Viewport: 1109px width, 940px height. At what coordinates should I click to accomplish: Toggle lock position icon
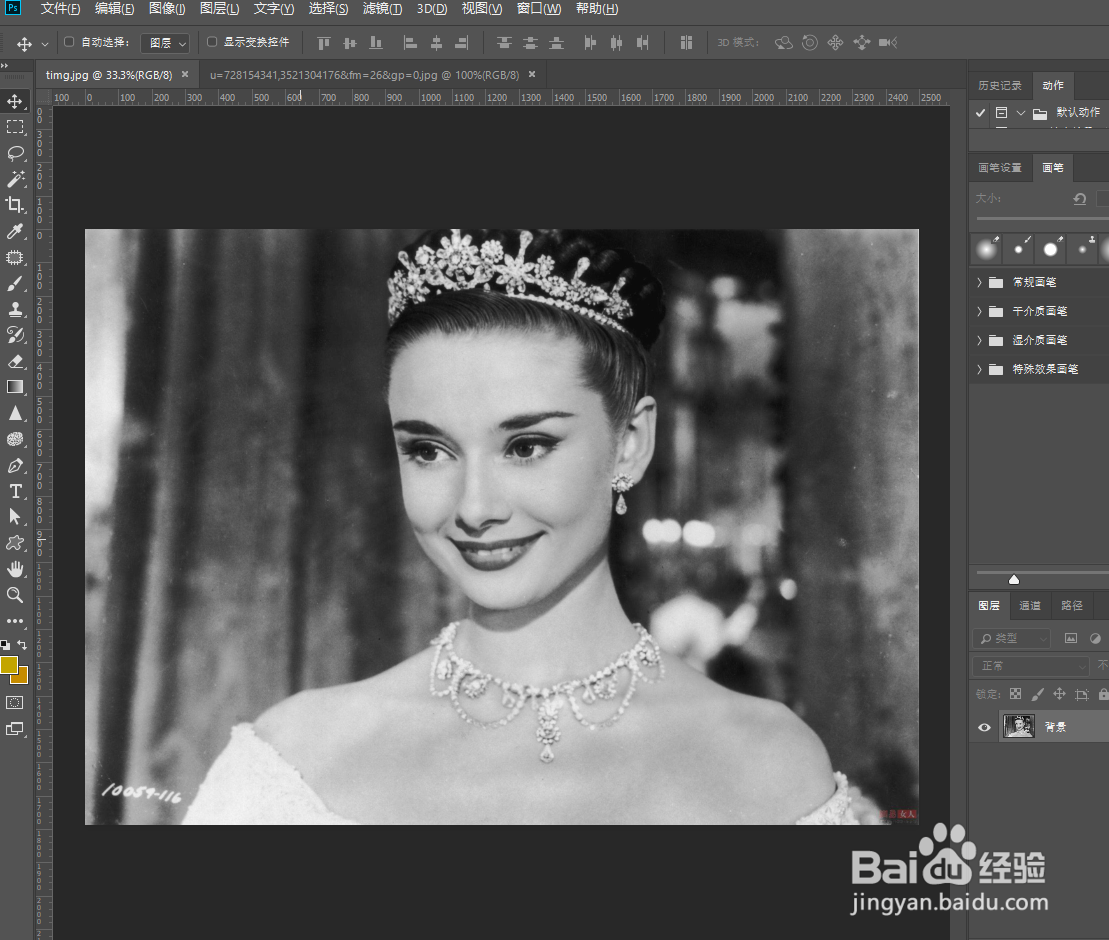coord(1059,694)
